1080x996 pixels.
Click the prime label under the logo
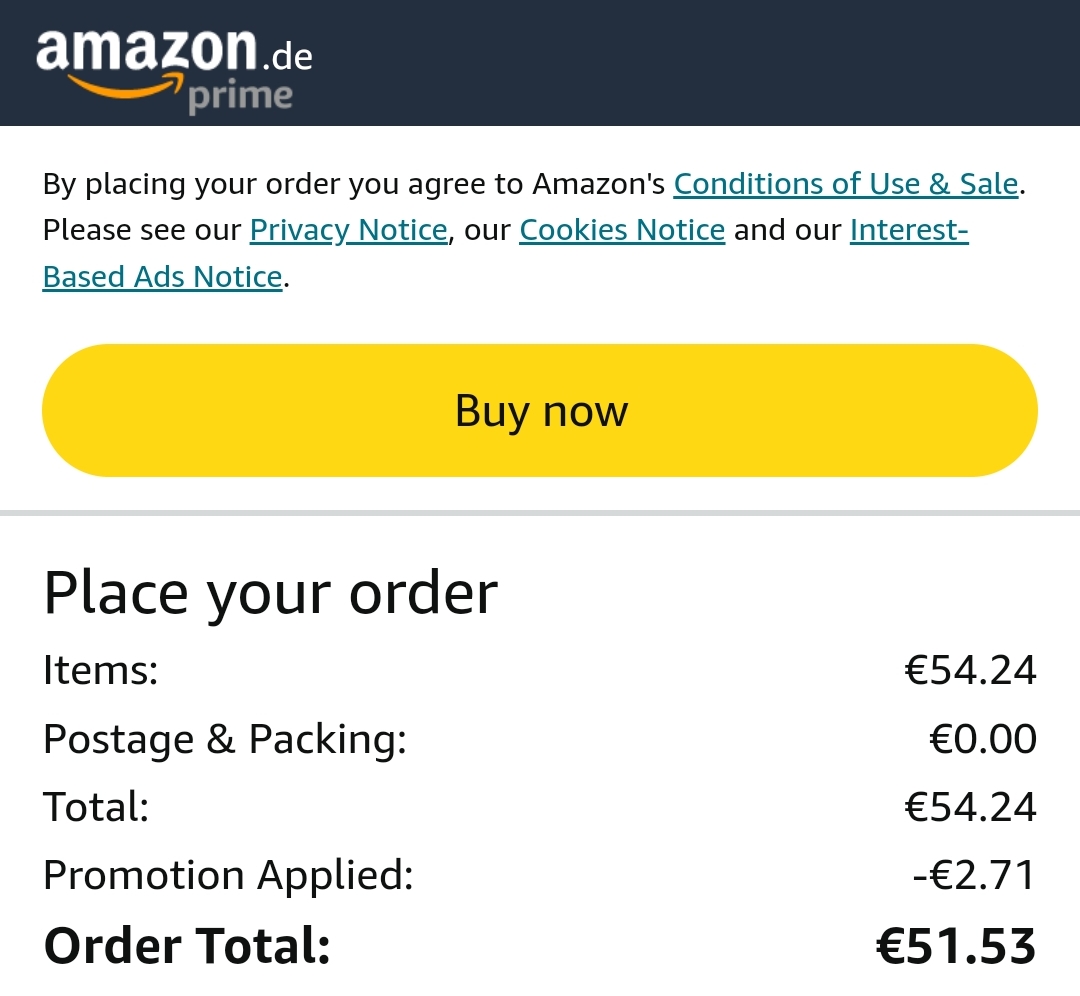(240, 97)
